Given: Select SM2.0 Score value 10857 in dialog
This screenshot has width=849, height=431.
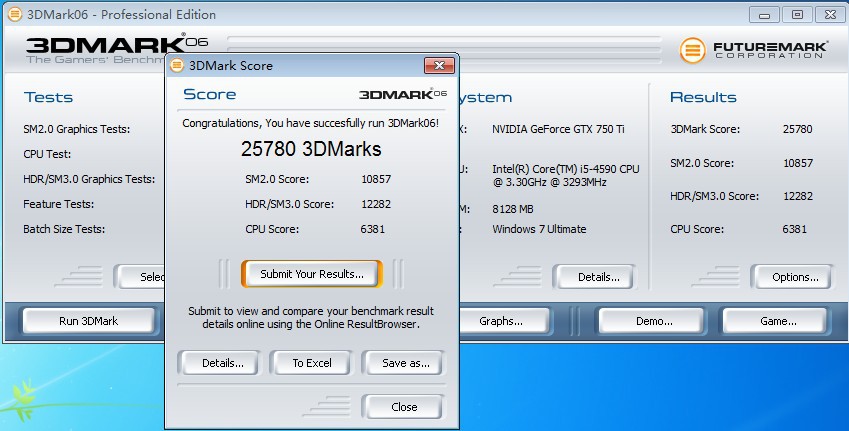Looking at the screenshot, I should pos(376,179).
